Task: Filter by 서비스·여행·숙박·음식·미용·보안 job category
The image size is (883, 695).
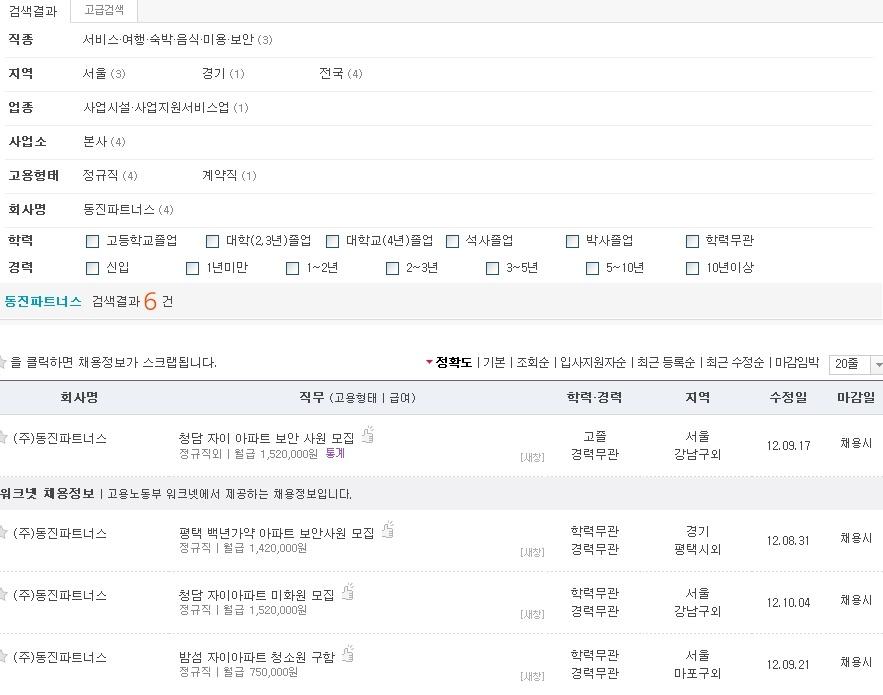Action: click(x=177, y=39)
